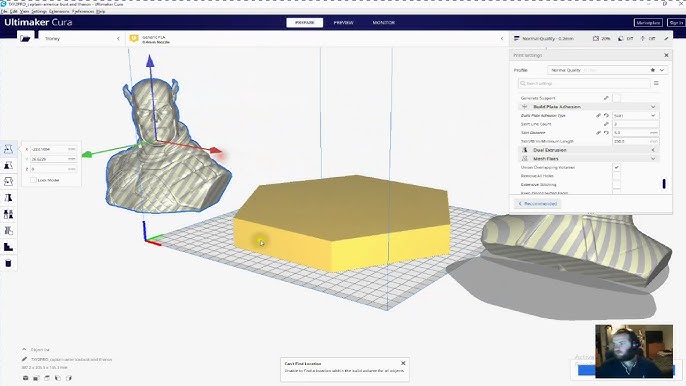The image size is (686, 386).
Task: Open file folder icon
Action: tap(25, 39)
